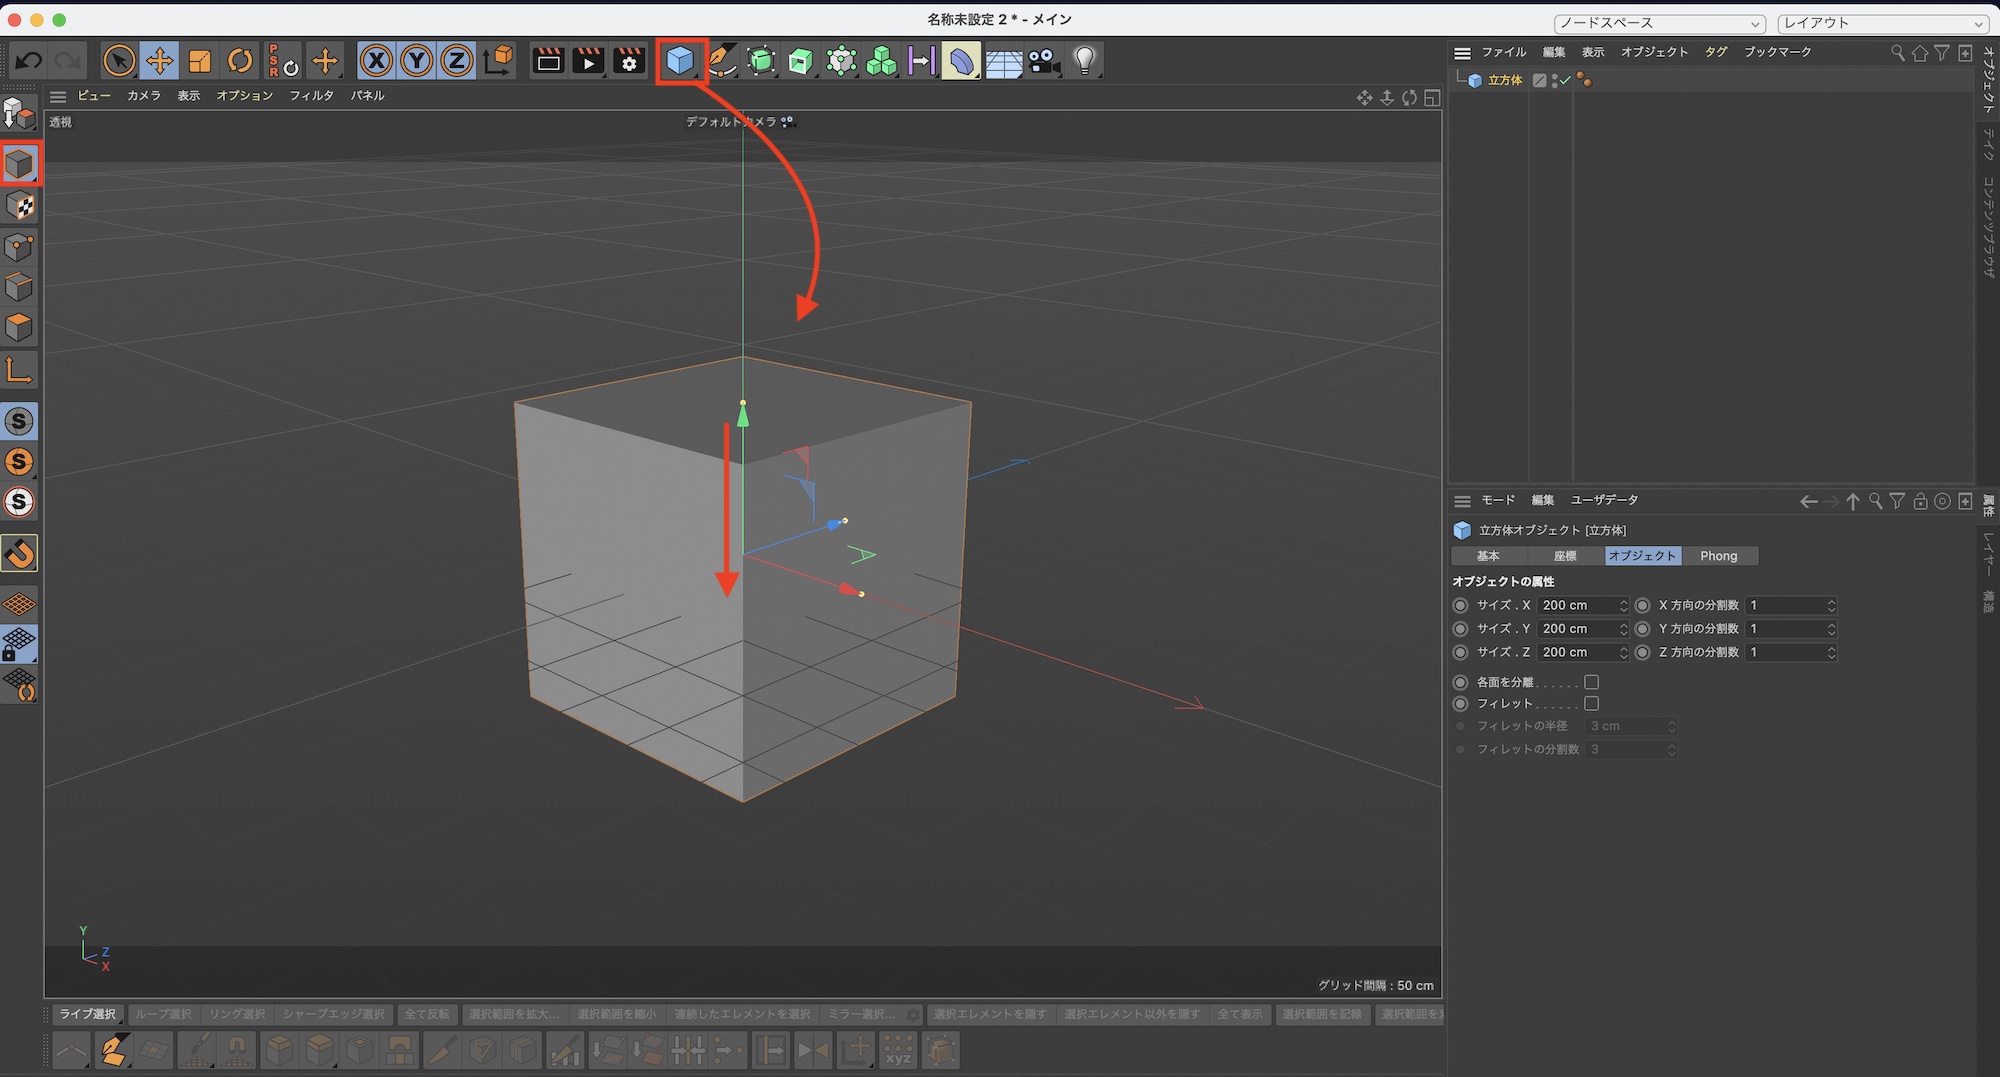Add a light from the bulb icon
This screenshot has width=2000, height=1077.
point(1083,60)
